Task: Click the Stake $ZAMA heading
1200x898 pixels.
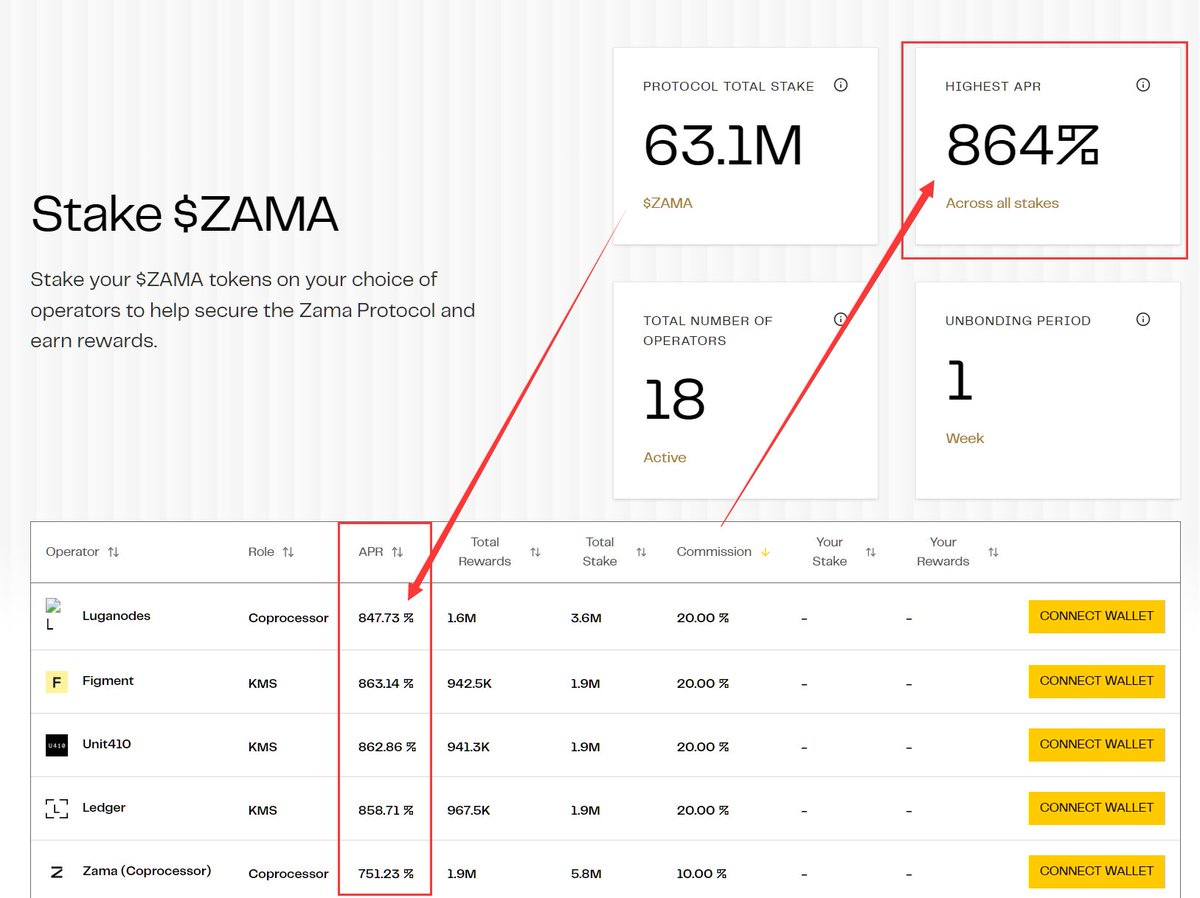Action: point(185,214)
